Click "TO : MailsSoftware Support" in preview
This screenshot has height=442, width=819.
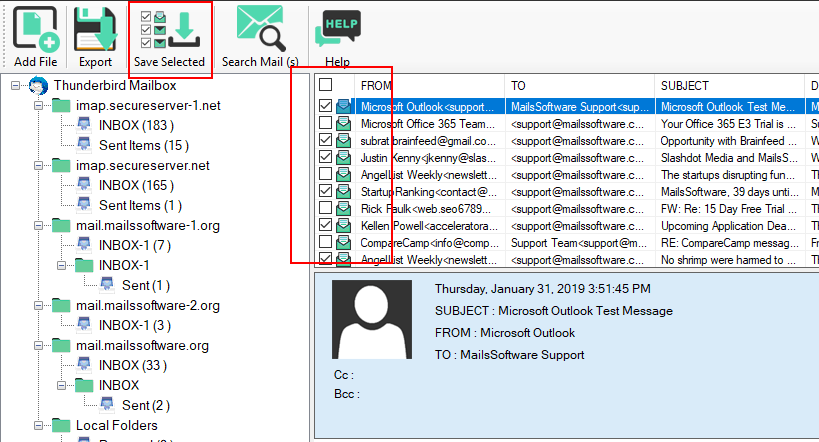click(x=509, y=355)
